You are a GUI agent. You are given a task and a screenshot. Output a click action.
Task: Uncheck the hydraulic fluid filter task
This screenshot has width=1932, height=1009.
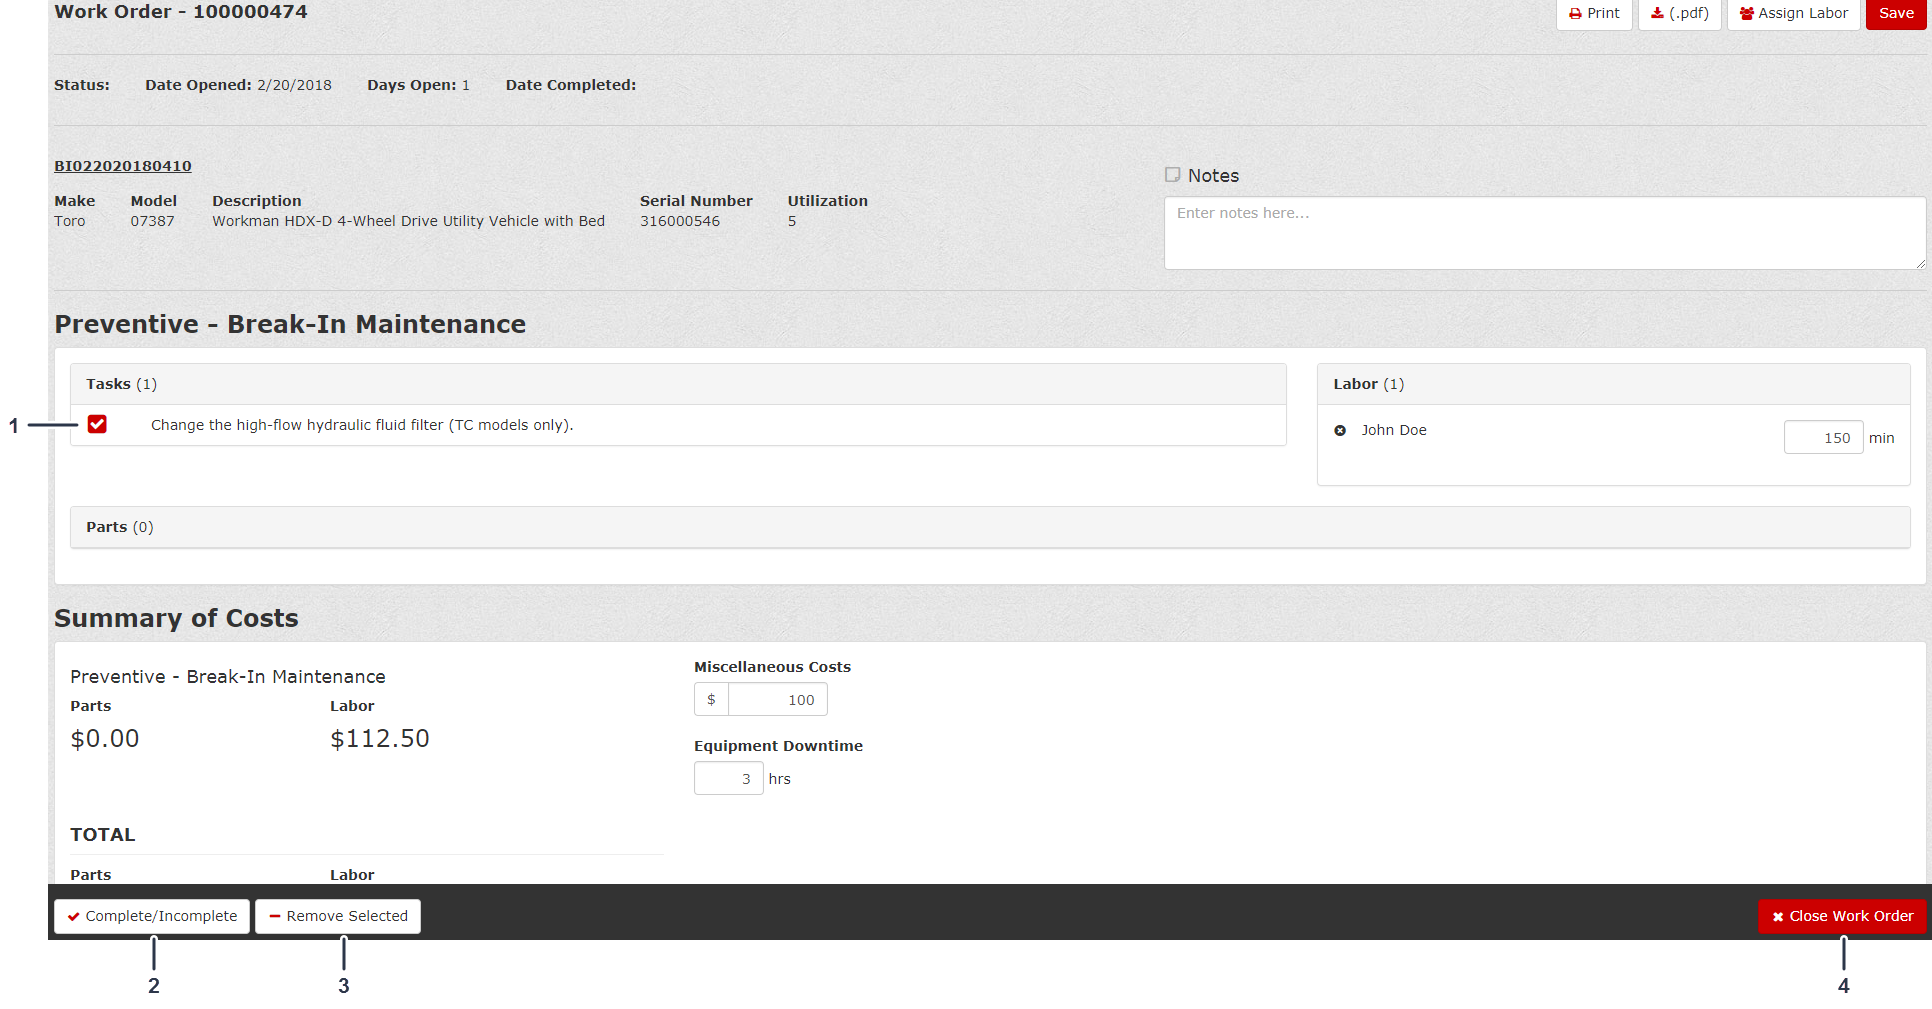tap(97, 425)
